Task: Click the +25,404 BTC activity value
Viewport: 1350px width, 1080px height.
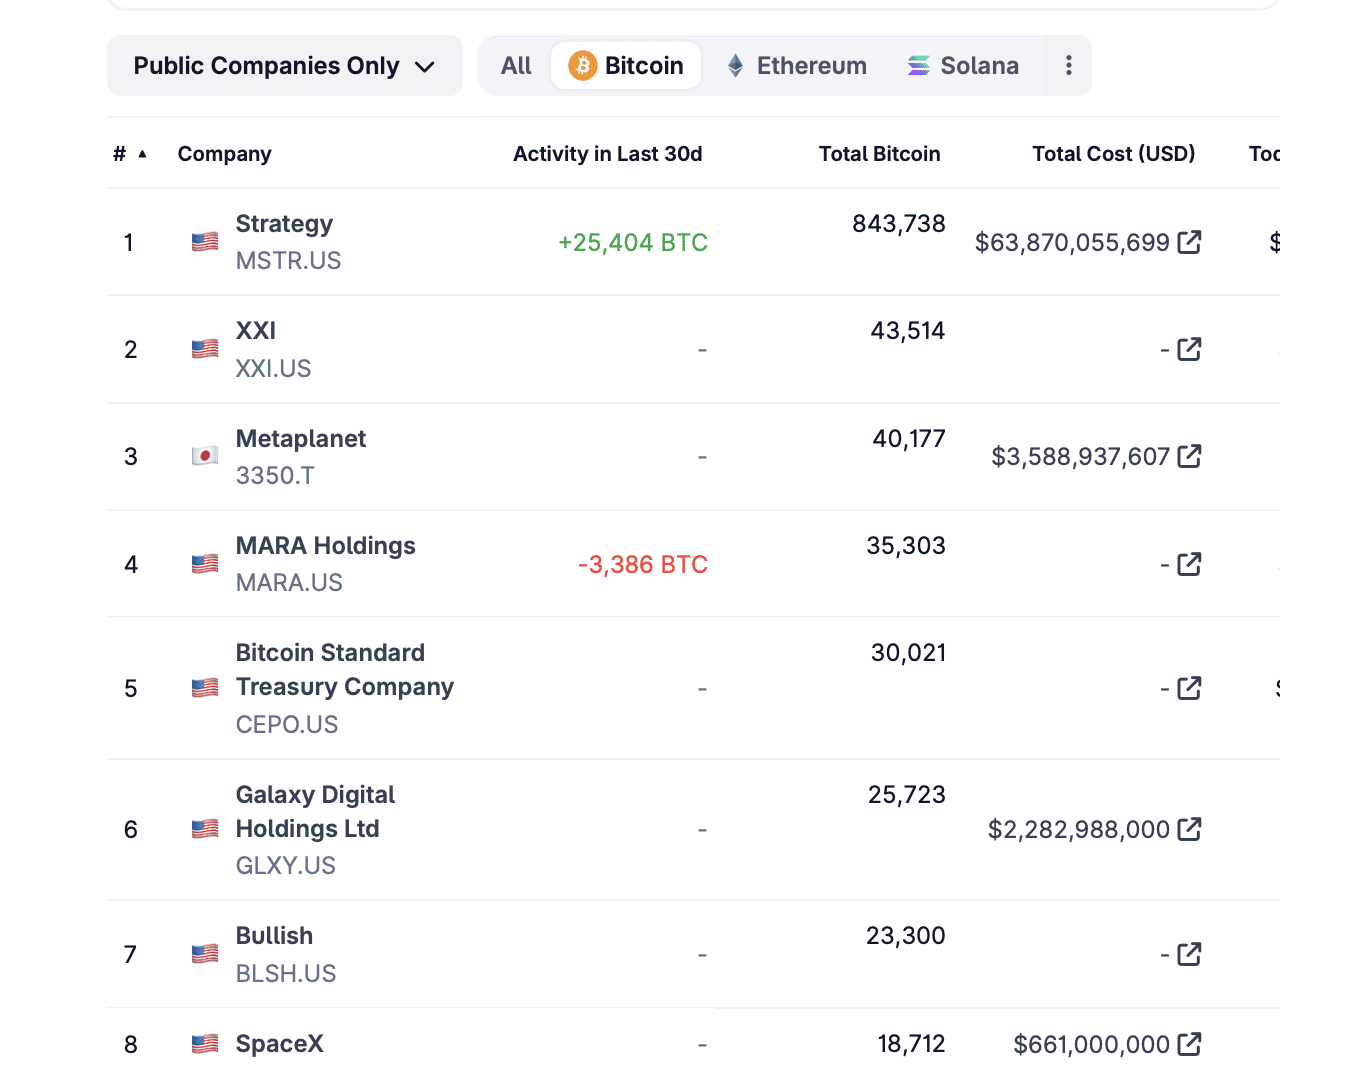Action: (x=633, y=243)
